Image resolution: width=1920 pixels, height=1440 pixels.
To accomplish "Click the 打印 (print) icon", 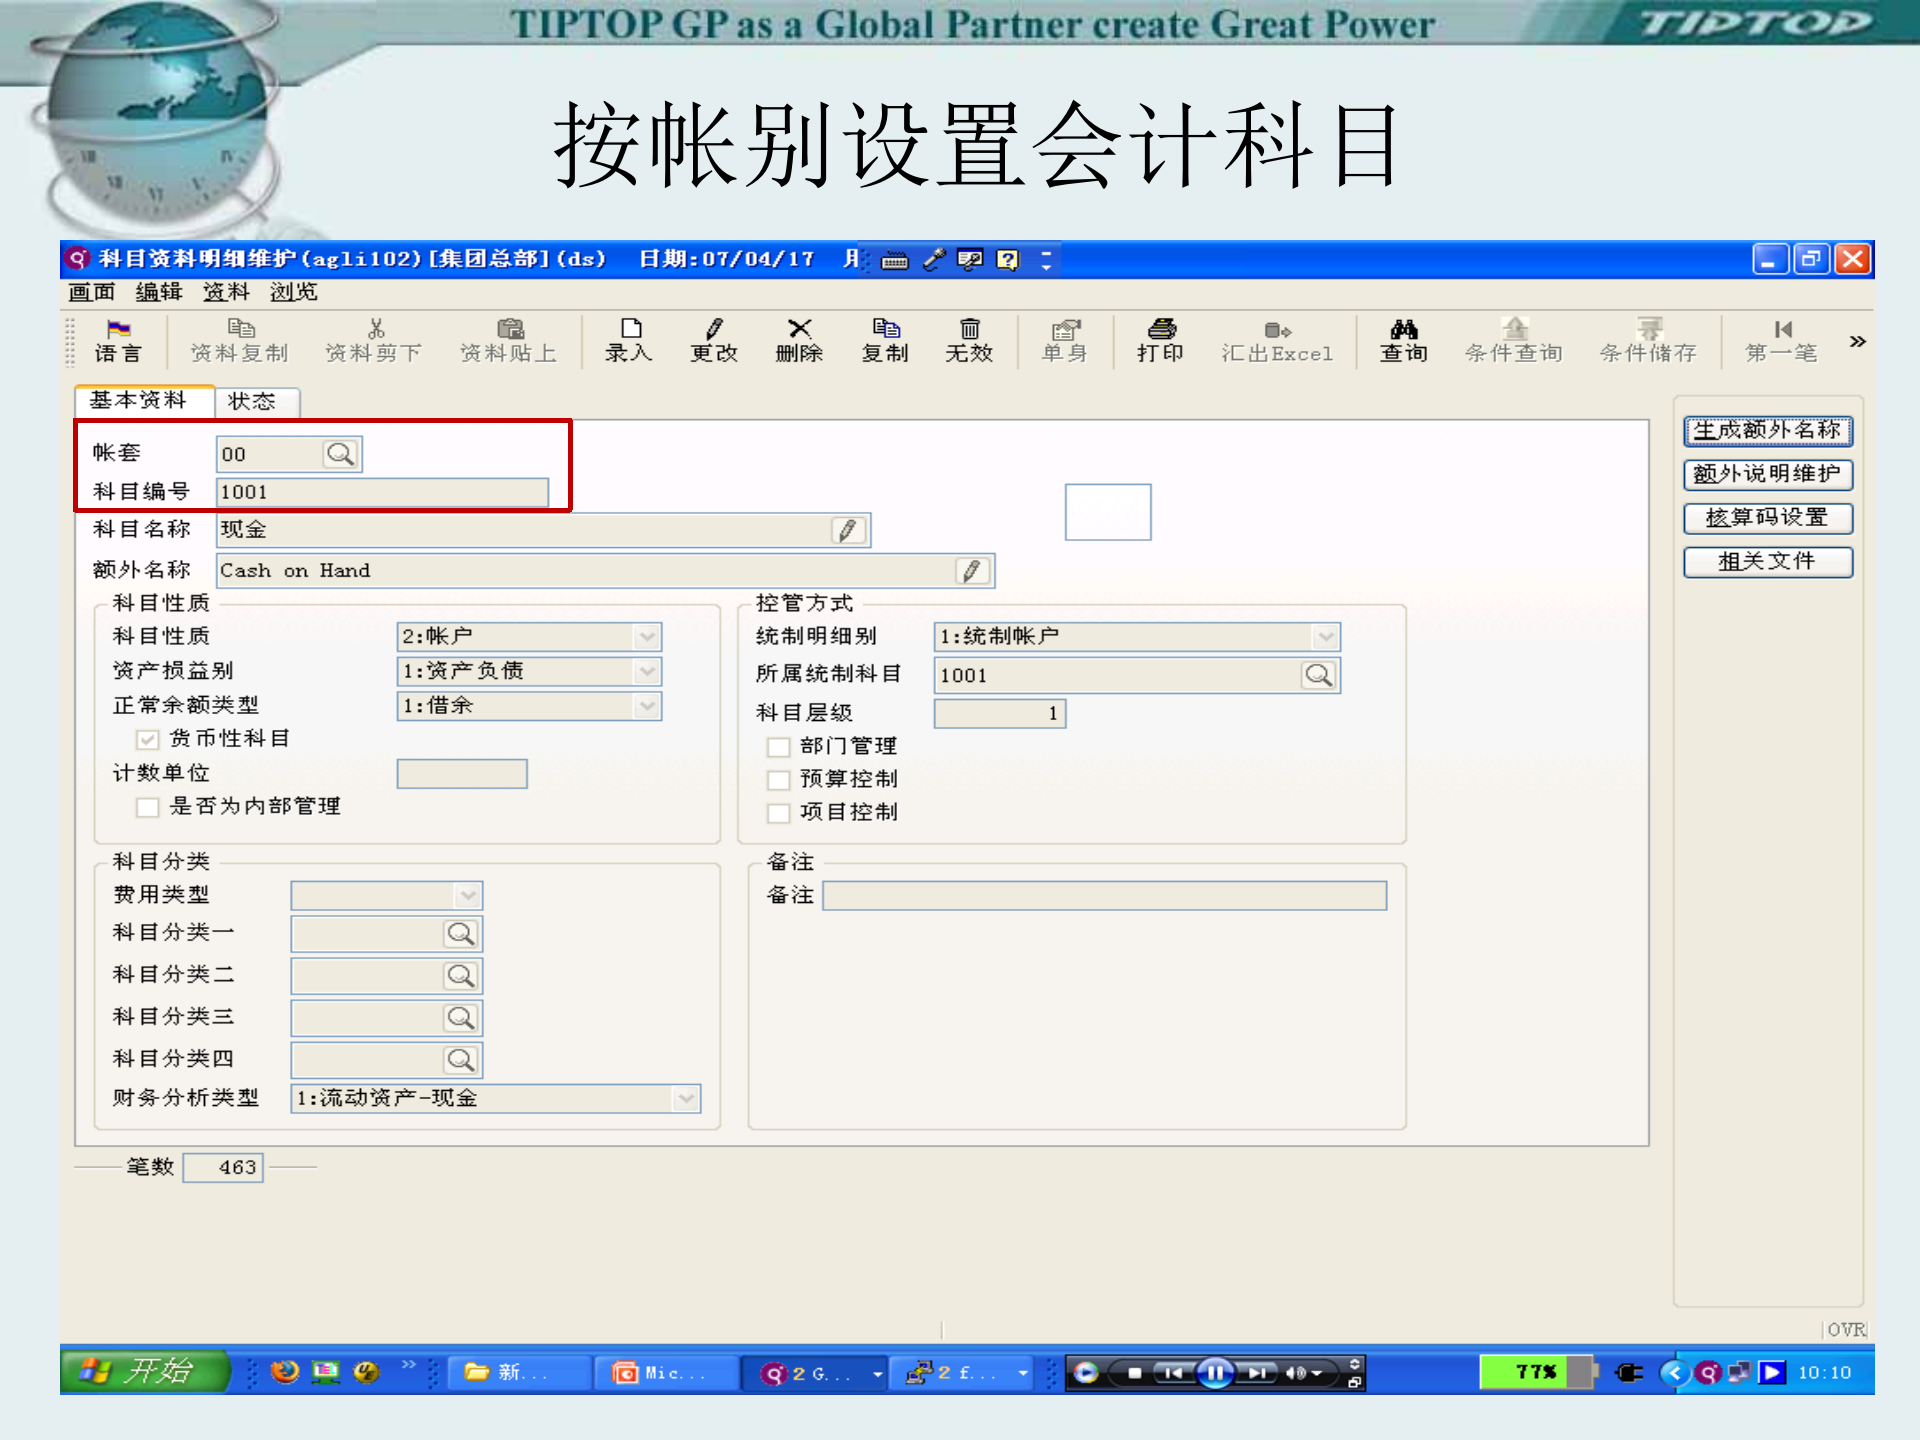I will click(x=1158, y=340).
